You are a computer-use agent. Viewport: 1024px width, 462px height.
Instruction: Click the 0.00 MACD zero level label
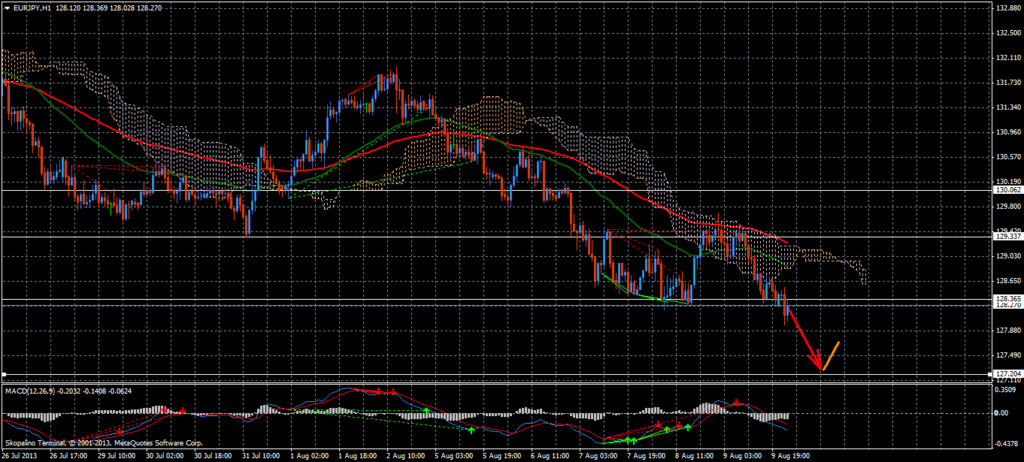(1003, 412)
